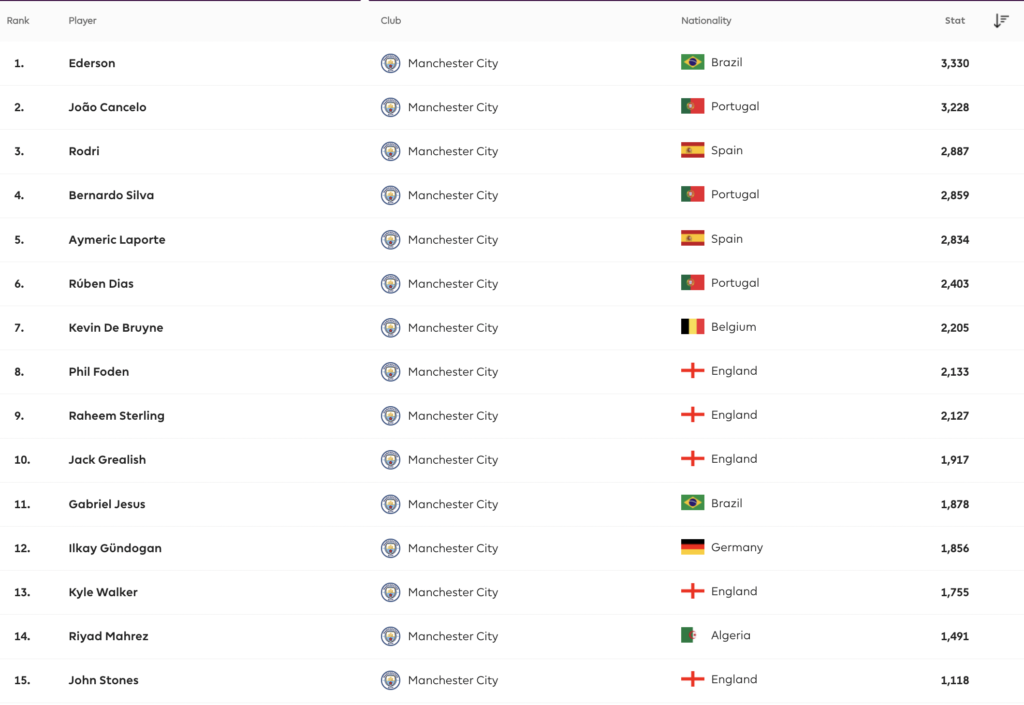The image size is (1024, 705).
Task: Click the England flag next to Phil Foden
Action: pyautogui.click(x=691, y=371)
